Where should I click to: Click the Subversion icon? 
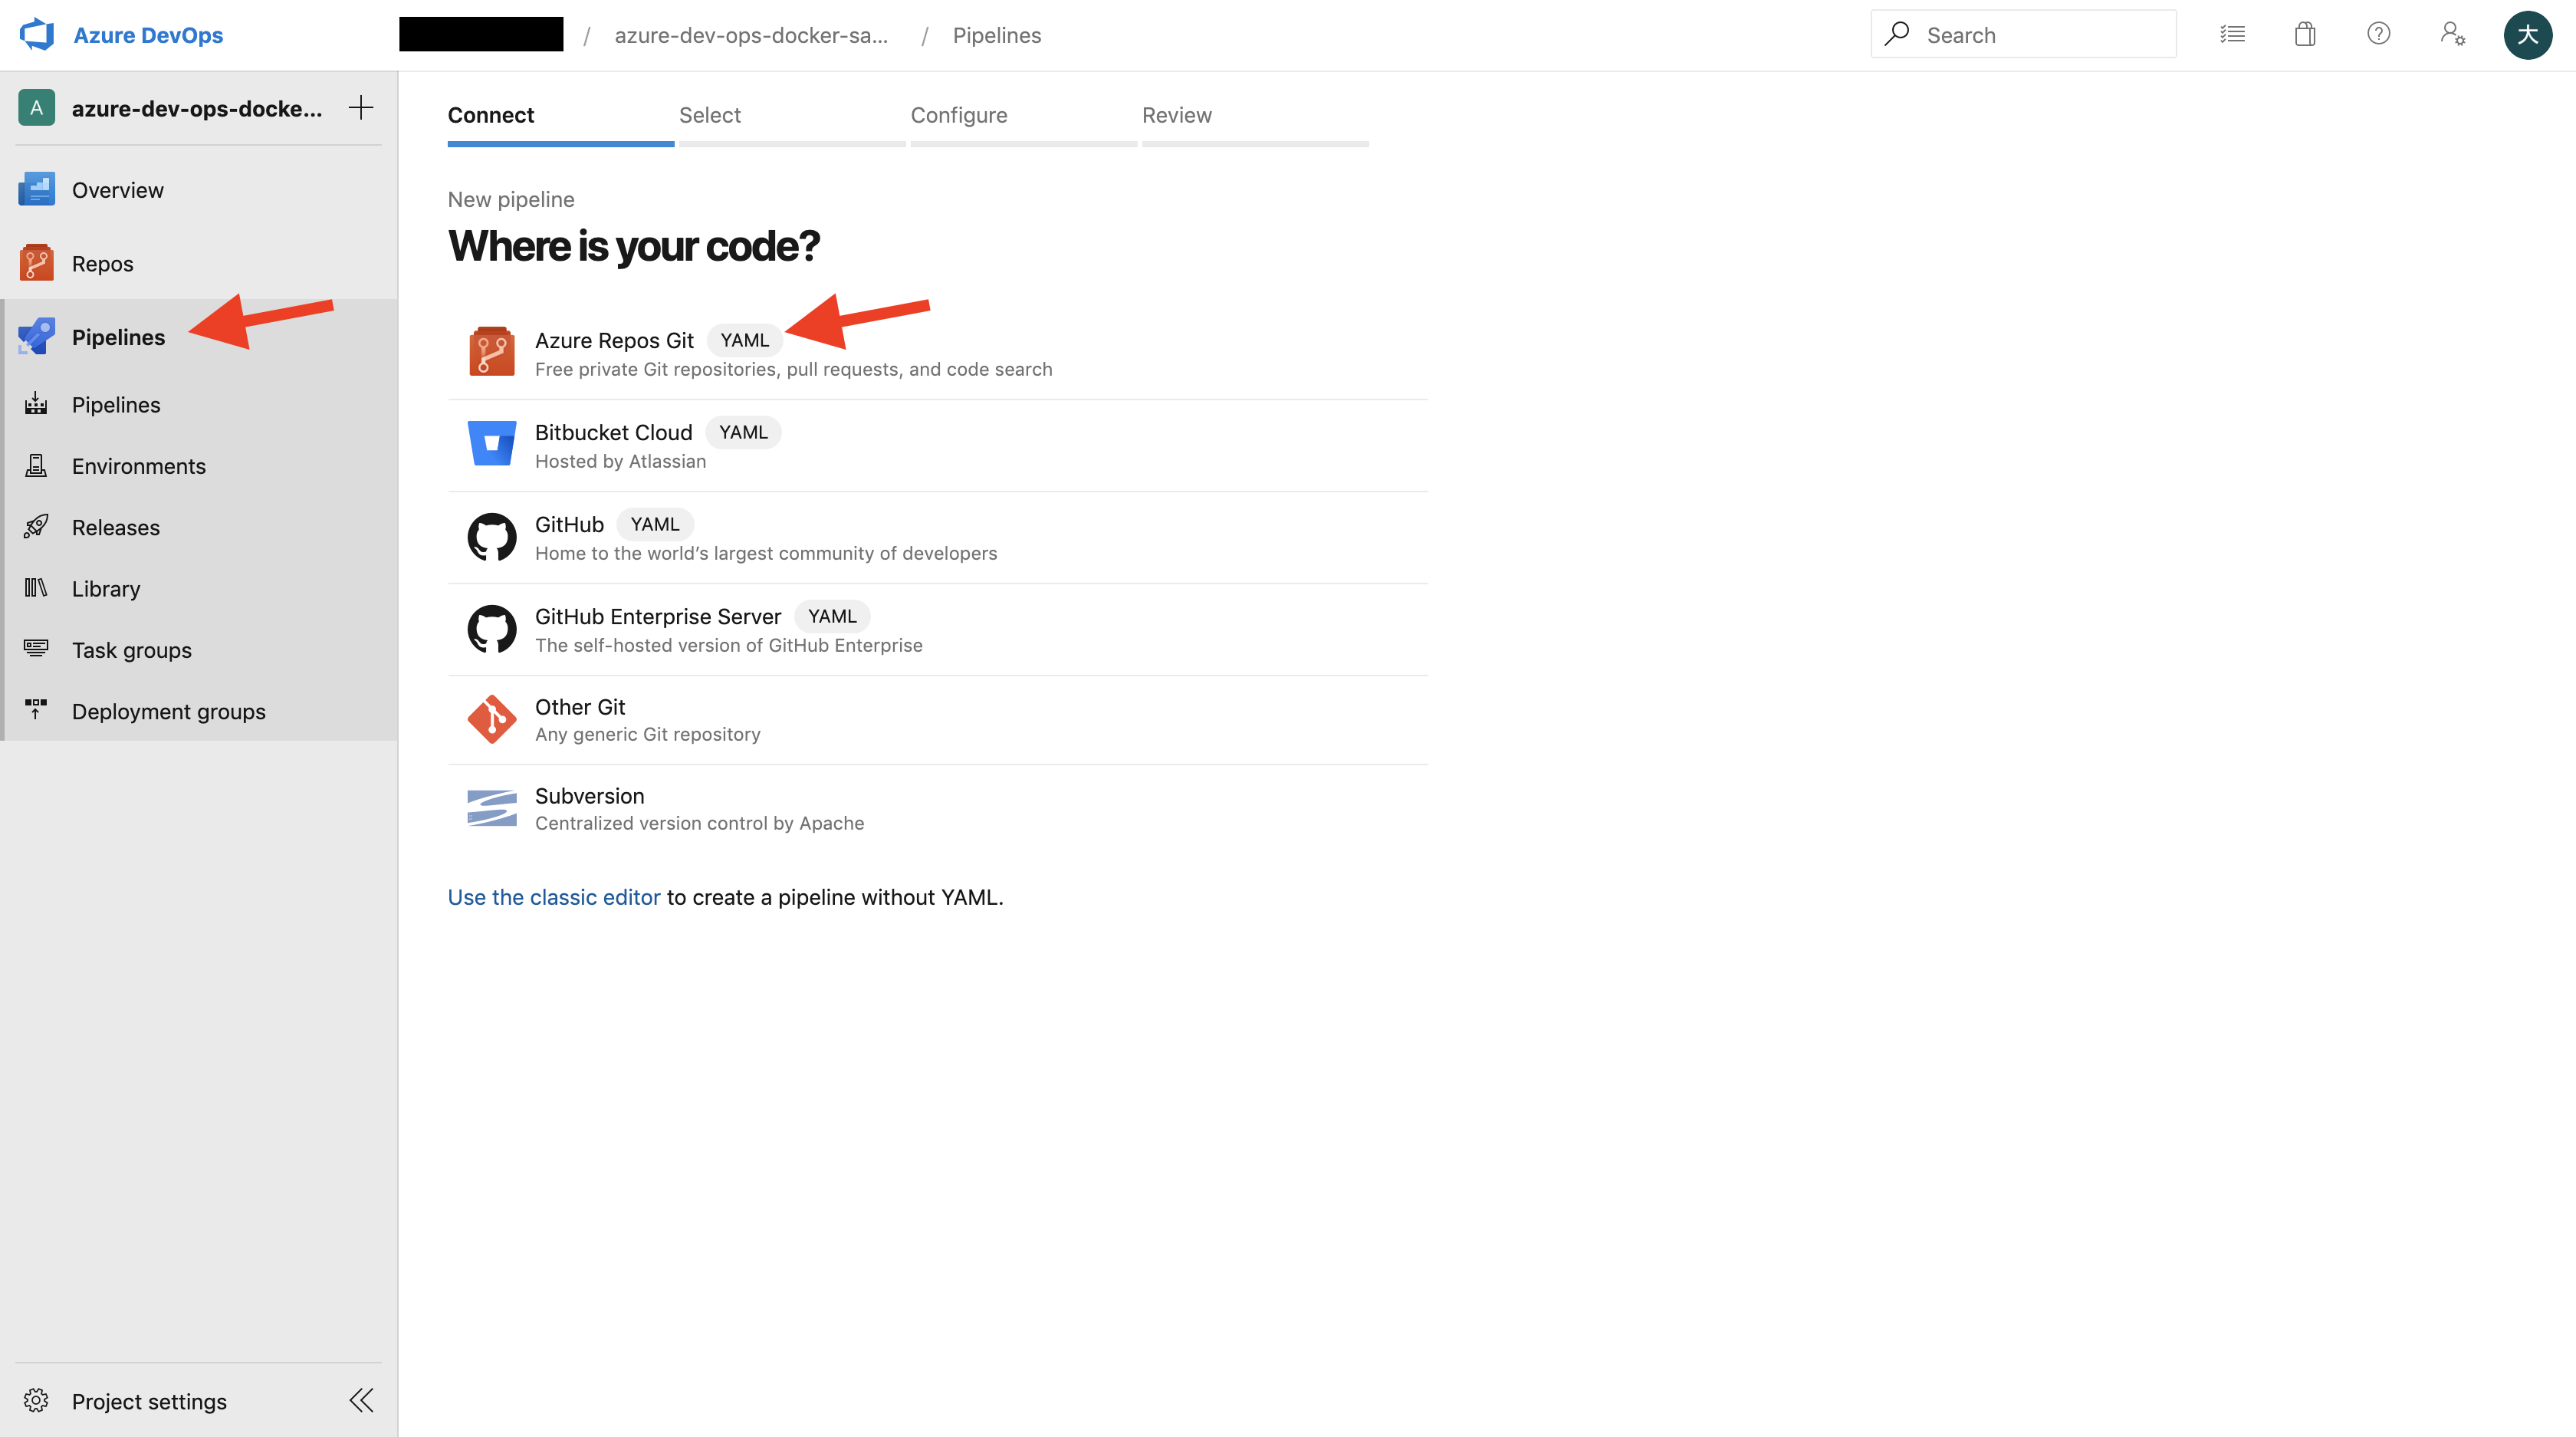(x=492, y=808)
